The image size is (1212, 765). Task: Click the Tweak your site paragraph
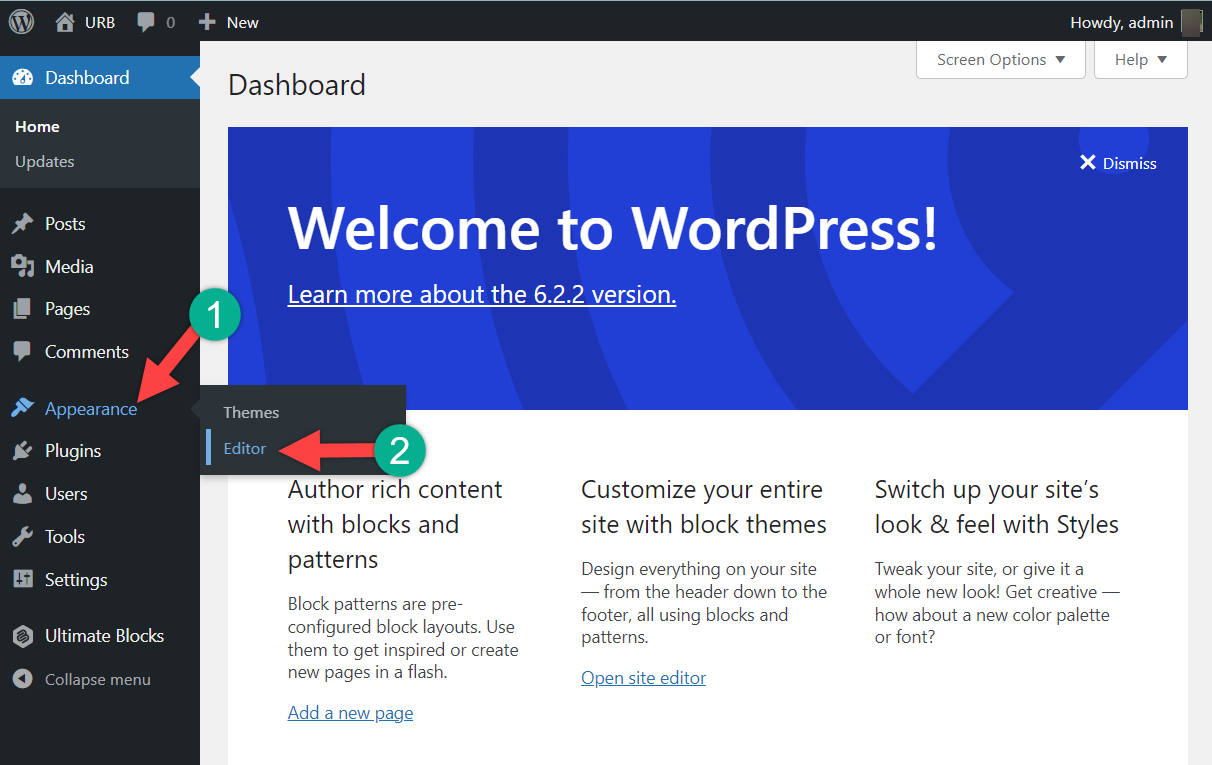997,603
